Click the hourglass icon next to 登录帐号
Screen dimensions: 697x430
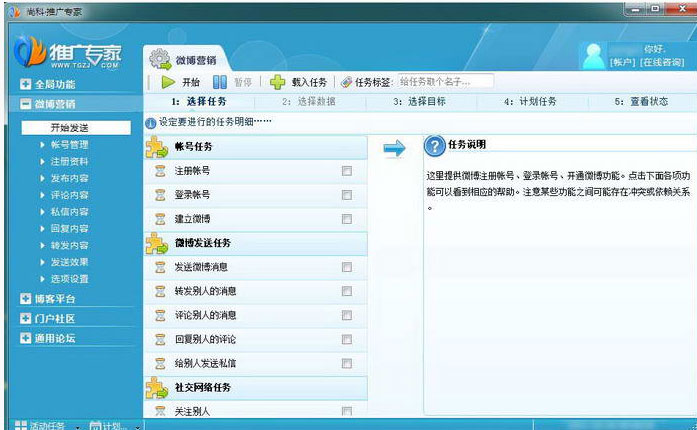click(x=160, y=195)
